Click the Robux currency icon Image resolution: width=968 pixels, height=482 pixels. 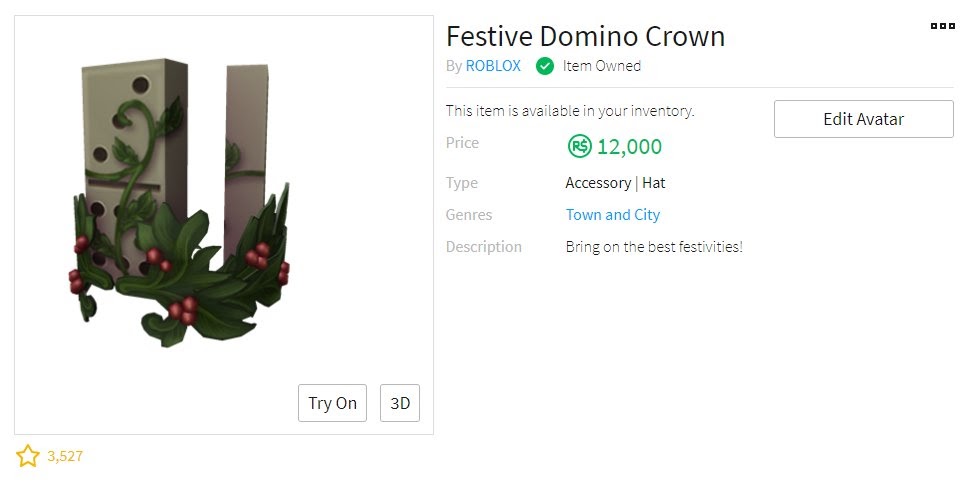579,147
